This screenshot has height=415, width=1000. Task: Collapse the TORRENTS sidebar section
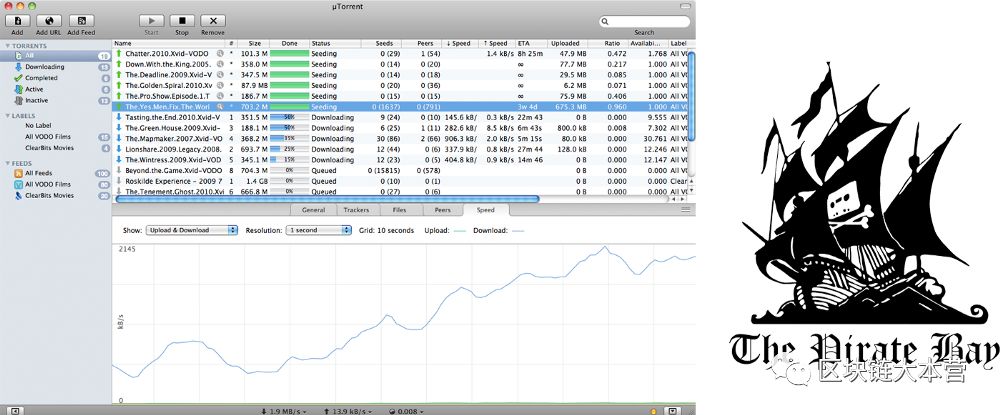tap(8, 47)
